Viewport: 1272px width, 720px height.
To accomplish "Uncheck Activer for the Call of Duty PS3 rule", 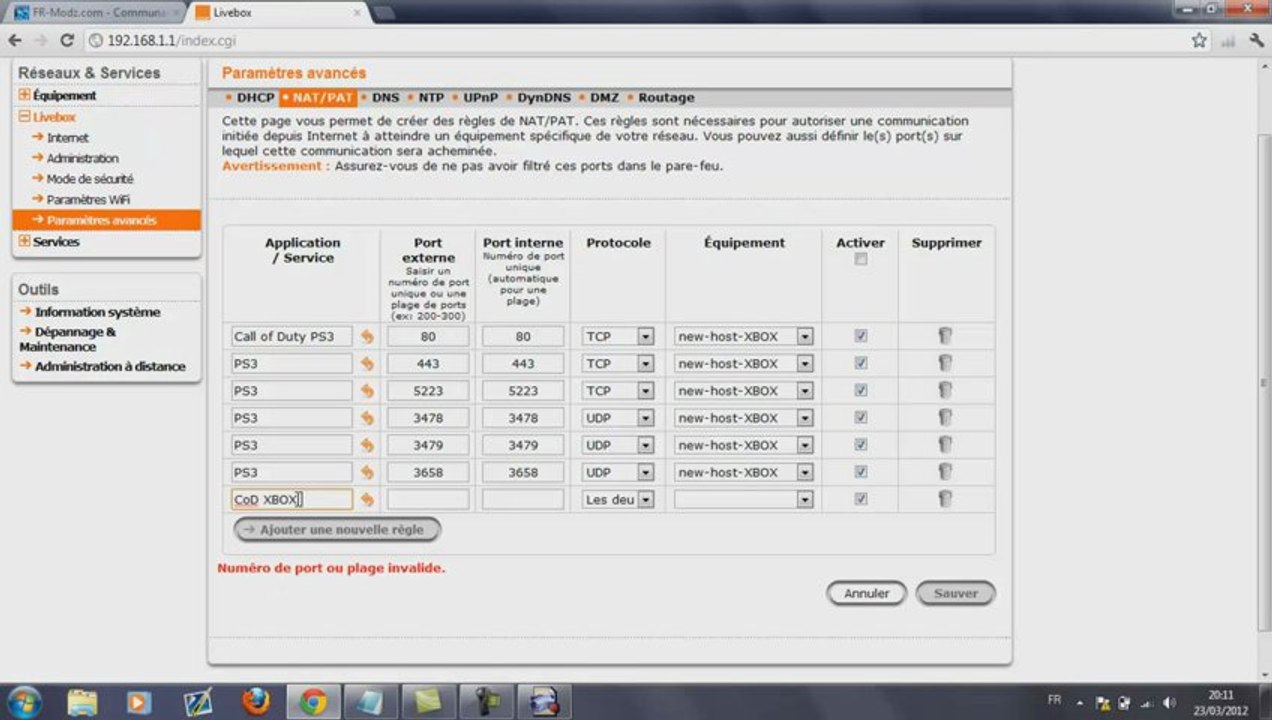I will pos(861,336).
